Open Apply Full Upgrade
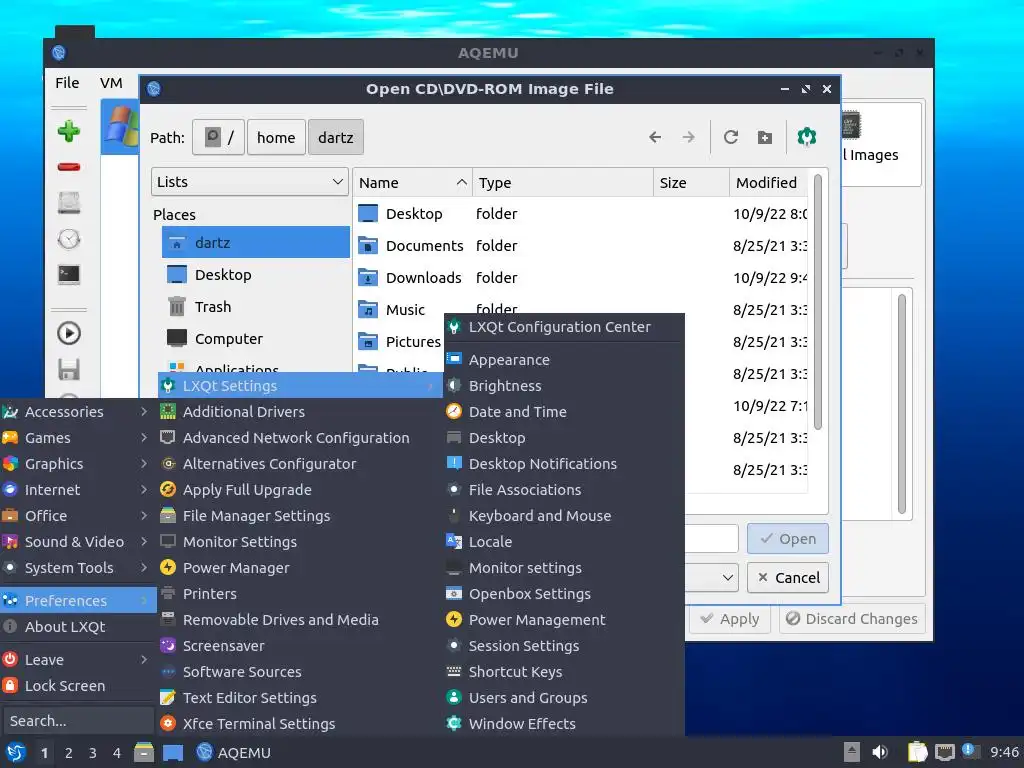1024x768 pixels. tap(300, 490)
